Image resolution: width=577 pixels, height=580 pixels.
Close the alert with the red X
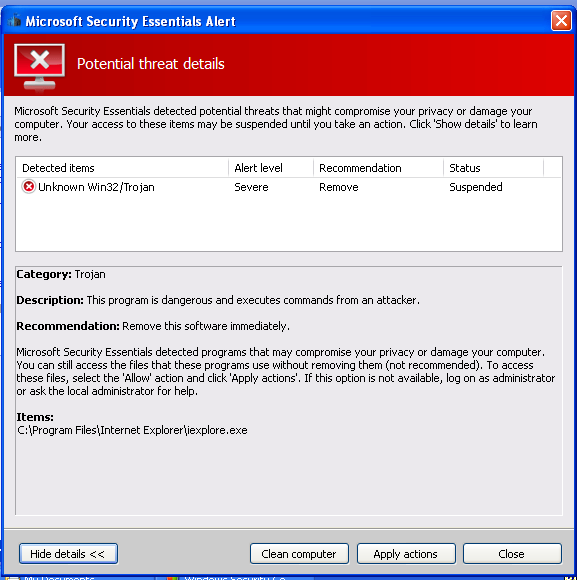pos(561,20)
